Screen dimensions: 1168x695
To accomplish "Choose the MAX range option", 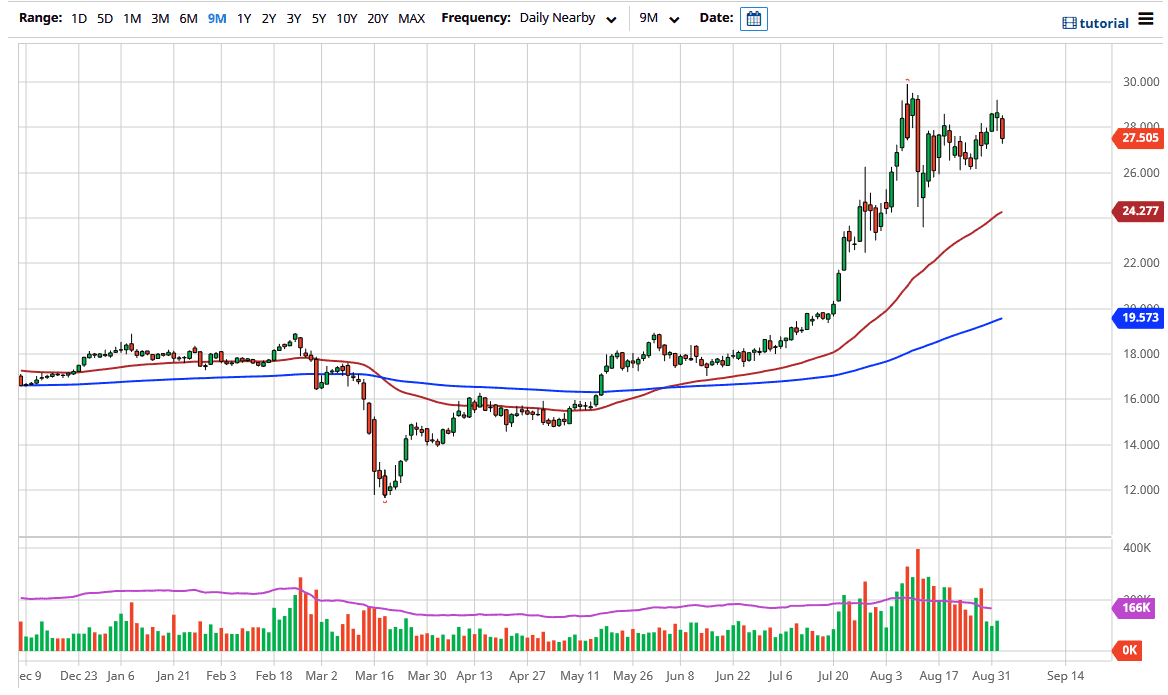I will [411, 19].
